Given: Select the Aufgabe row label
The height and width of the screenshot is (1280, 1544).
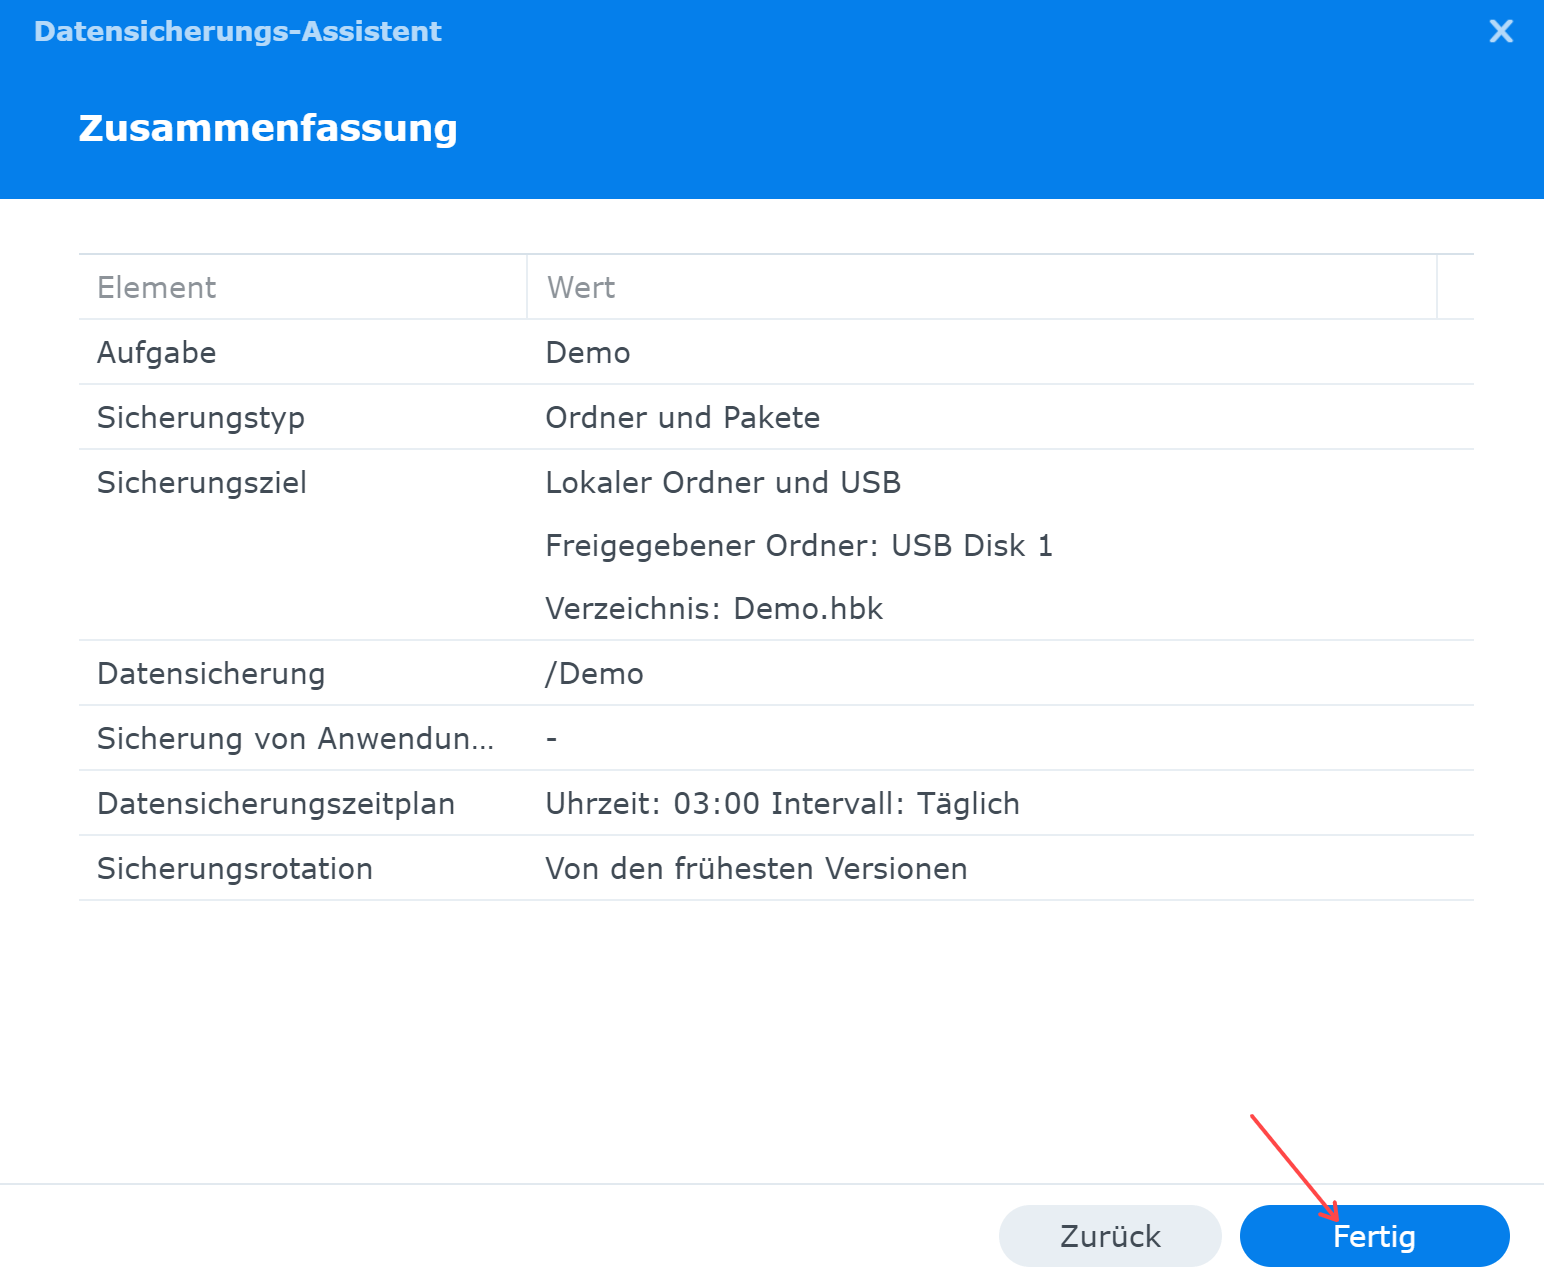Looking at the screenshot, I should pyautogui.click(x=157, y=353).
